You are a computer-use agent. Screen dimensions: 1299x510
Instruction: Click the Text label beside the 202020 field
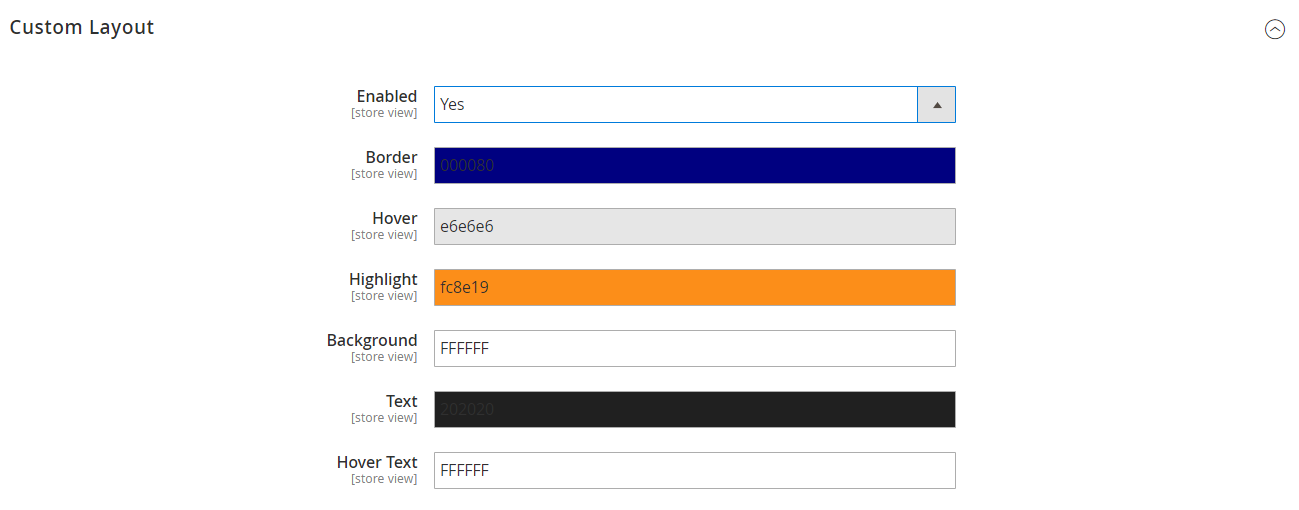401,401
